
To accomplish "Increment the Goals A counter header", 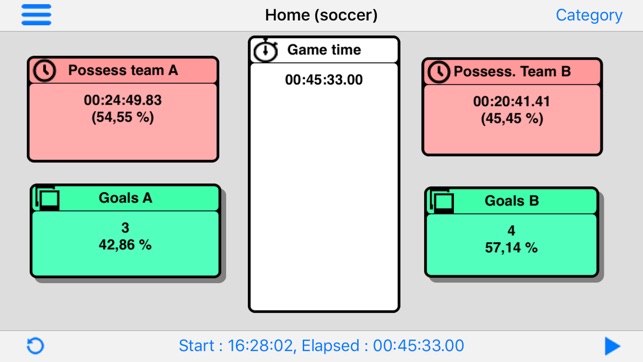I will (125, 198).
